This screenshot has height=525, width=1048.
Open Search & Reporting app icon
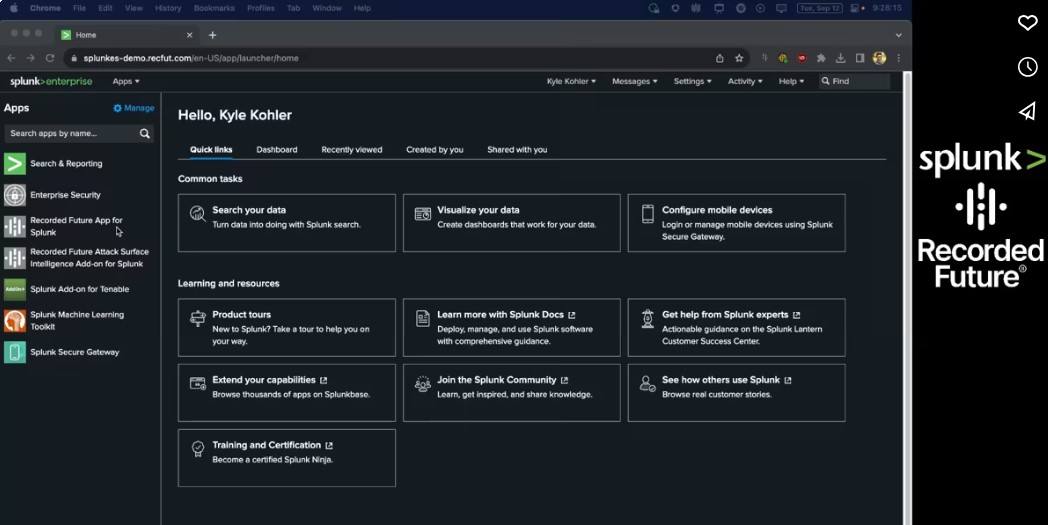click(x=15, y=164)
